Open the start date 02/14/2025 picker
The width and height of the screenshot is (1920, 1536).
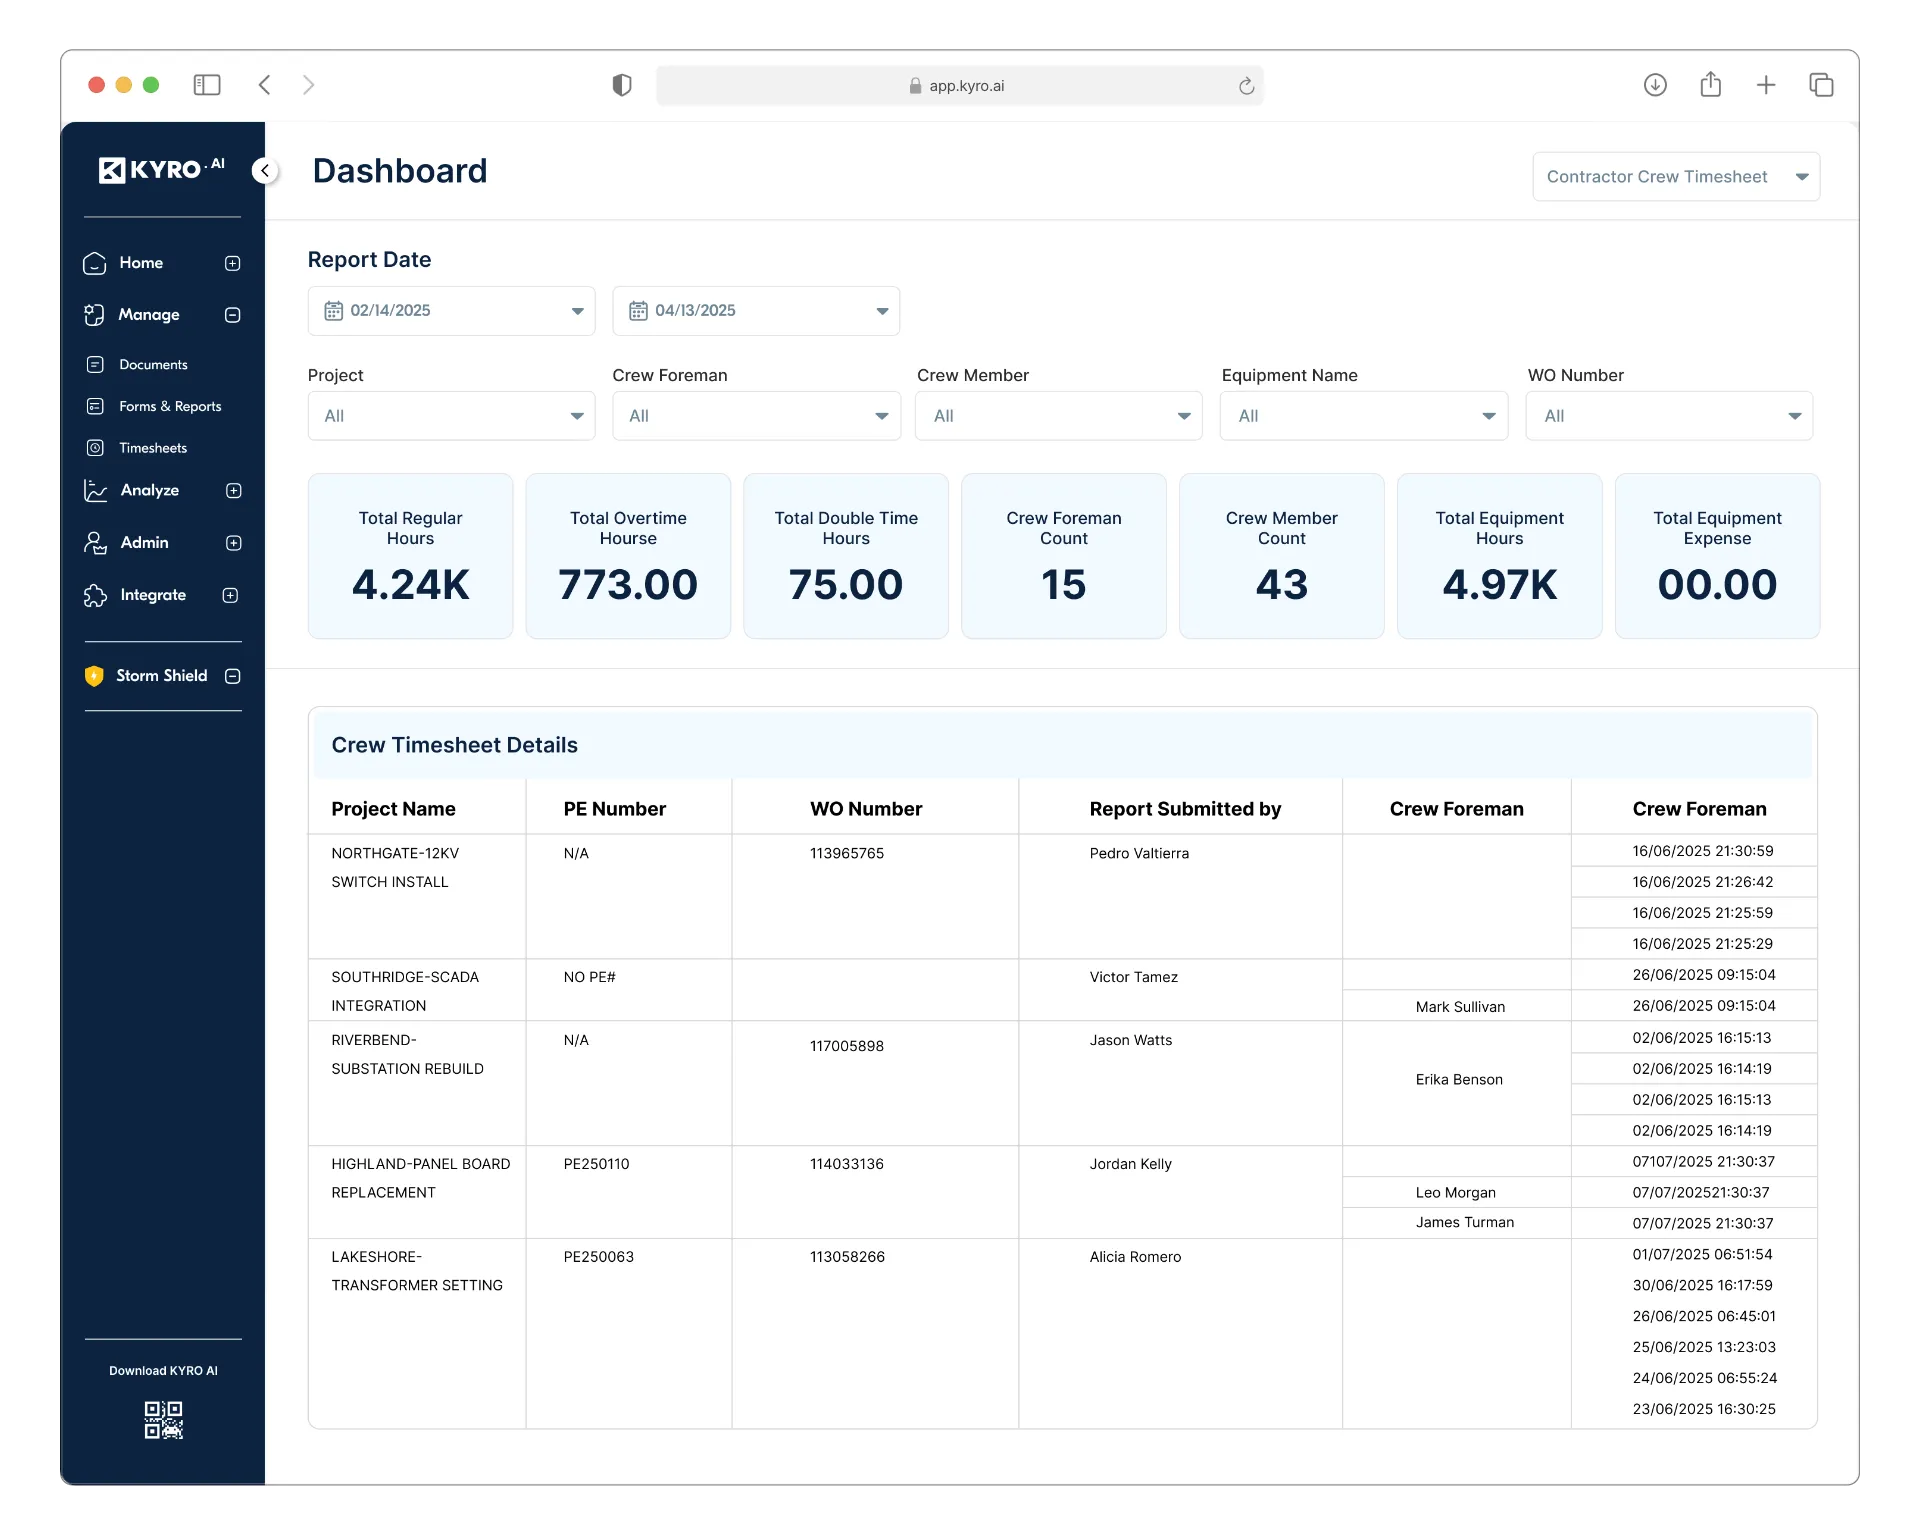(451, 311)
